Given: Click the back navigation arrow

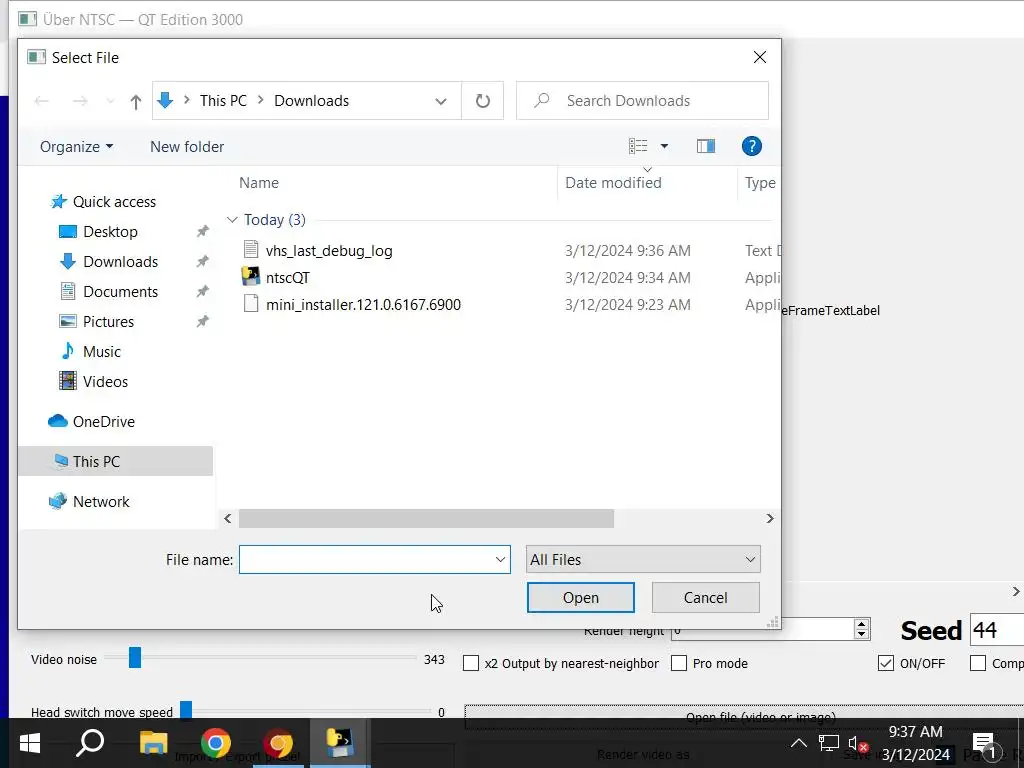Looking at the screenshot, I should [42, 101].
